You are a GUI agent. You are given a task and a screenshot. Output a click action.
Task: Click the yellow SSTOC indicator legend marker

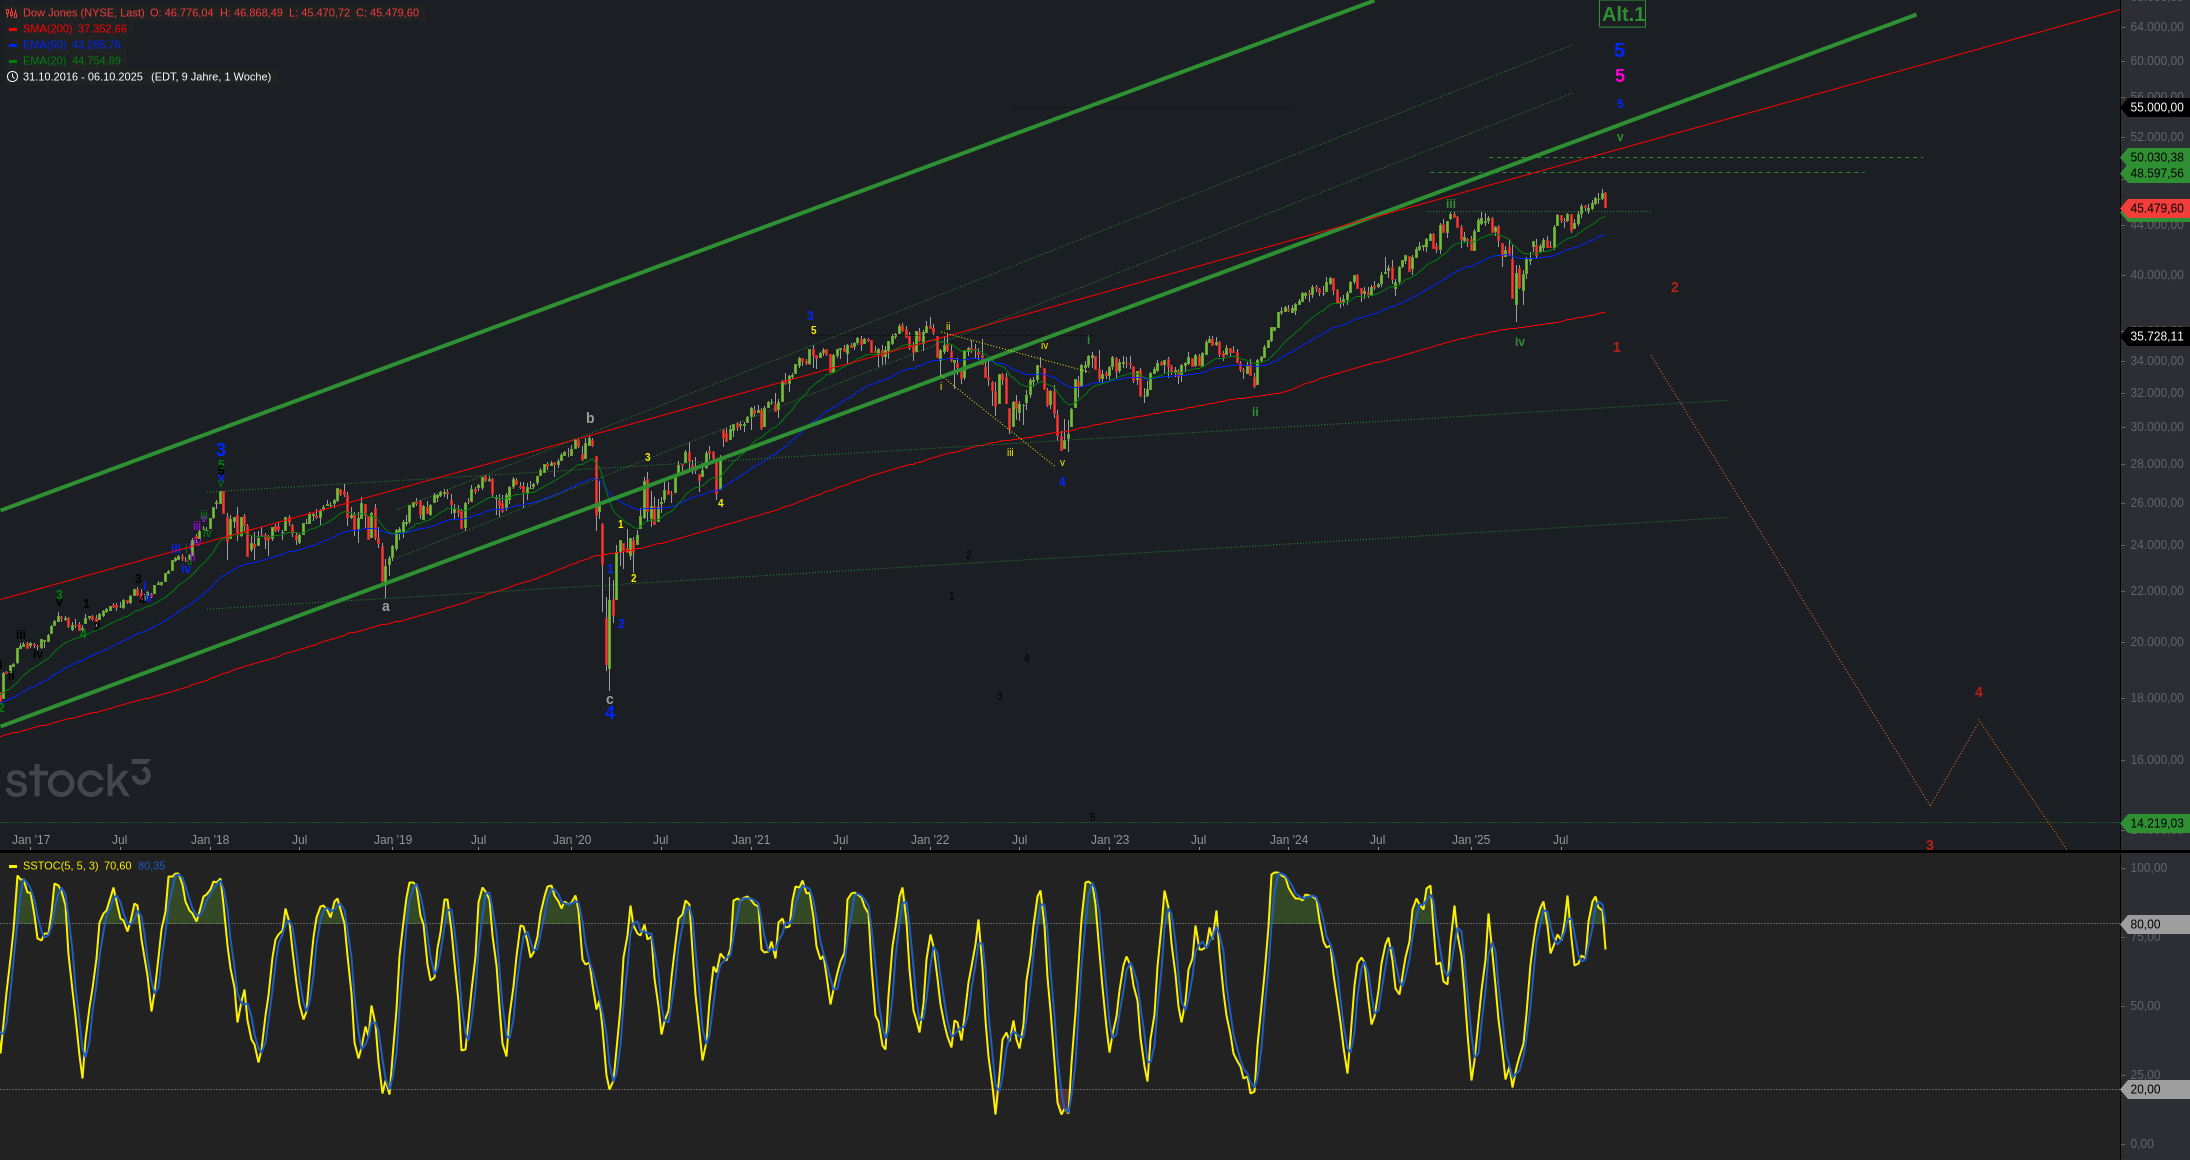point(13,866)
